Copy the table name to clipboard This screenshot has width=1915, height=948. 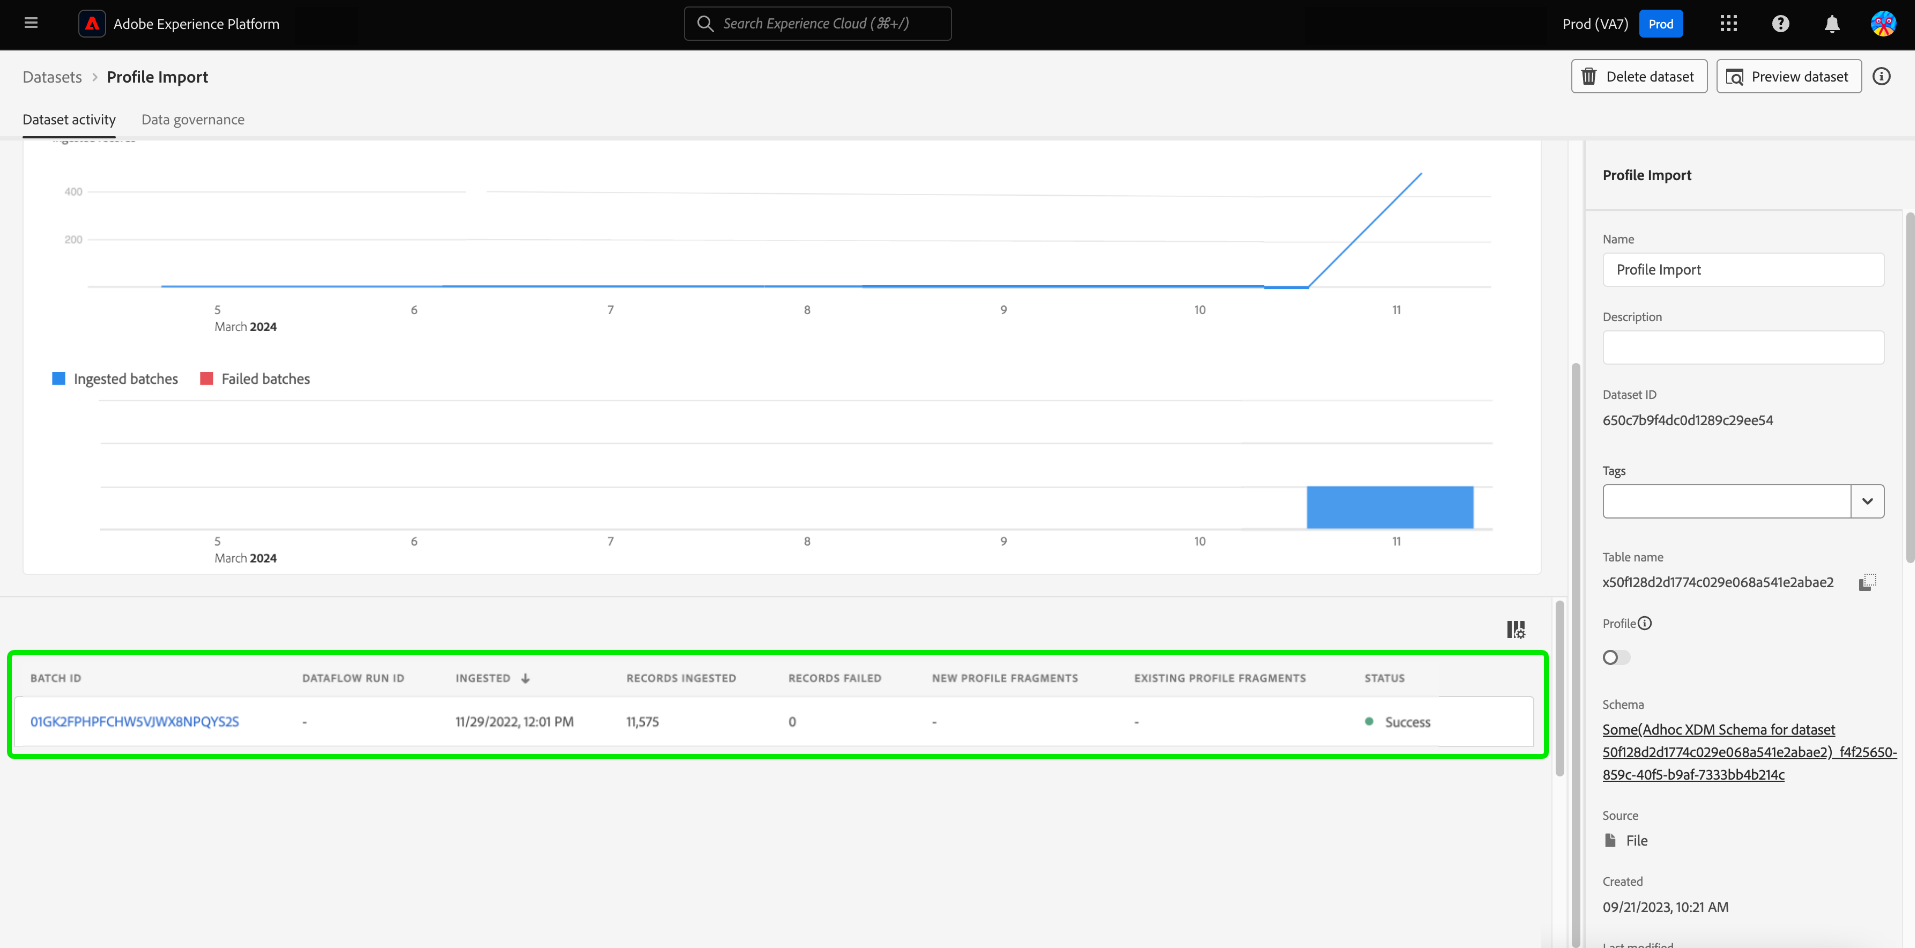point(1867,582)
